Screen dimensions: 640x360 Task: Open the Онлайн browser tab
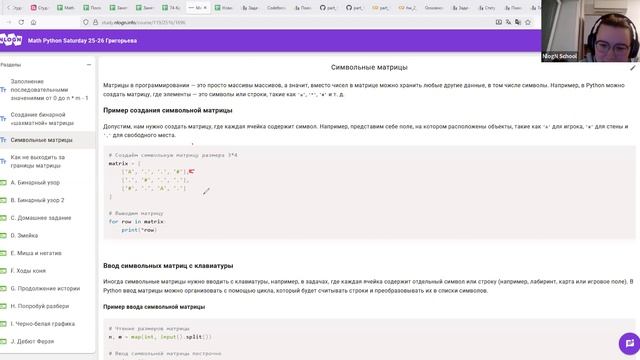pos(433,7)
